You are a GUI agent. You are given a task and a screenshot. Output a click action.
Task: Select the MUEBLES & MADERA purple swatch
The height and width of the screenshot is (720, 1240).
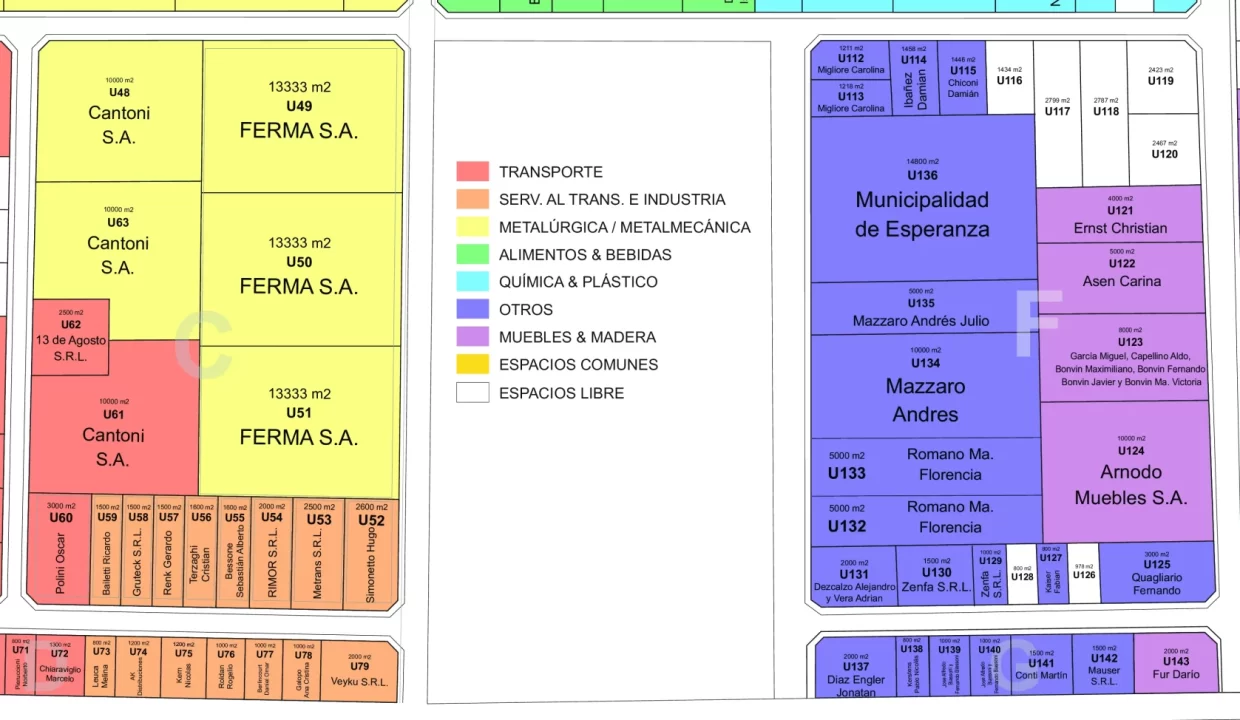[x=472, y=337]
